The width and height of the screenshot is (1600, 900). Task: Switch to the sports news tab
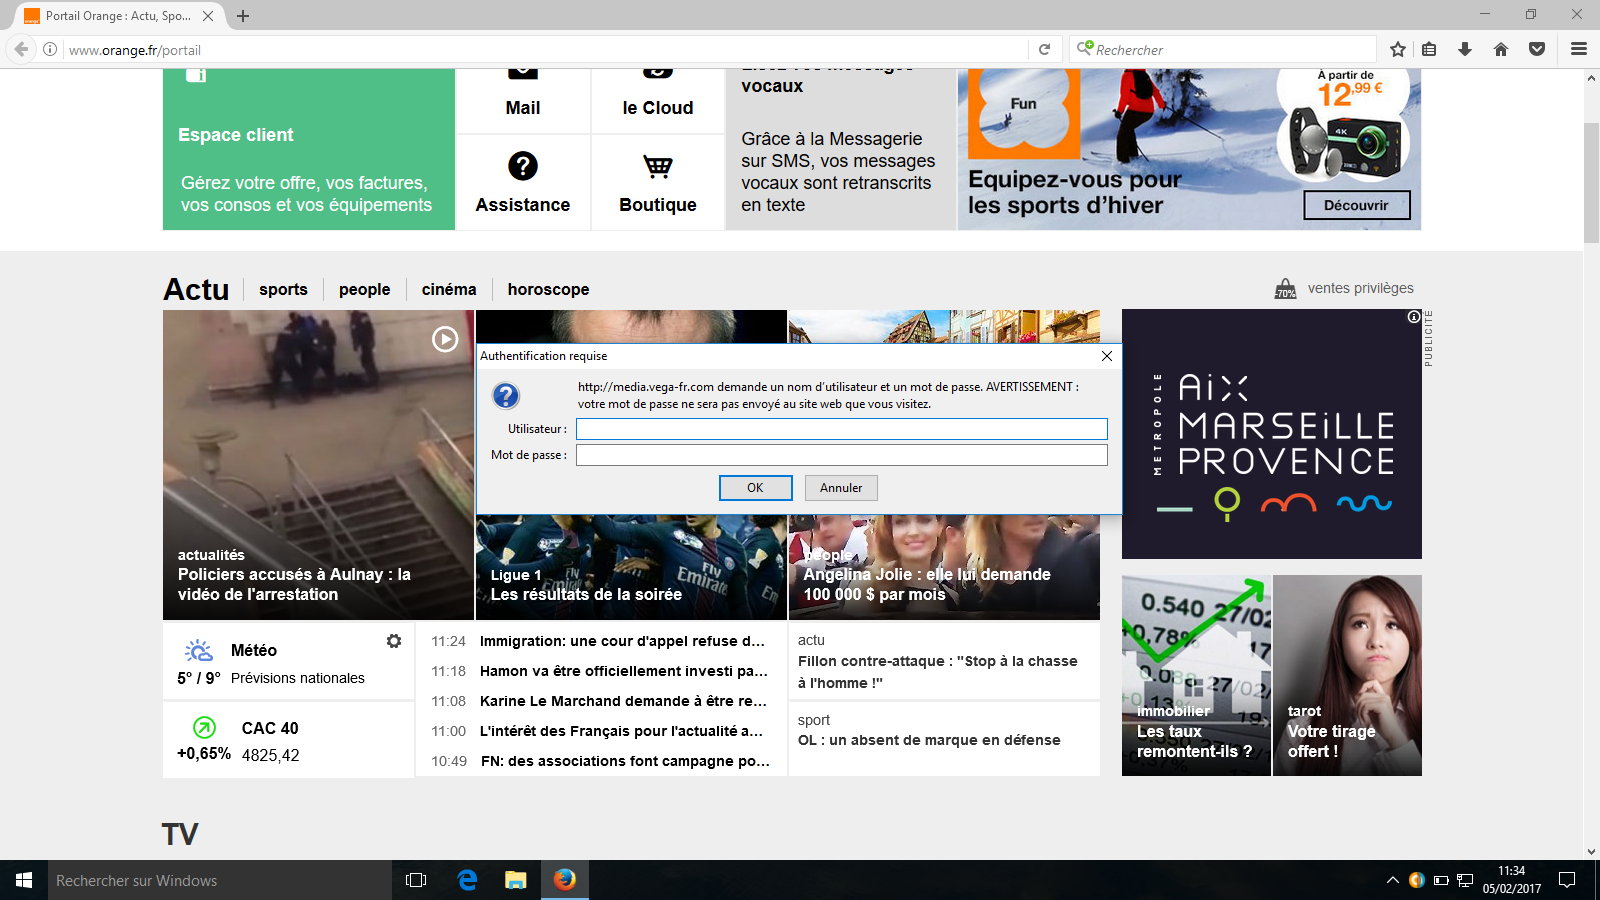[x=283, y=290]
